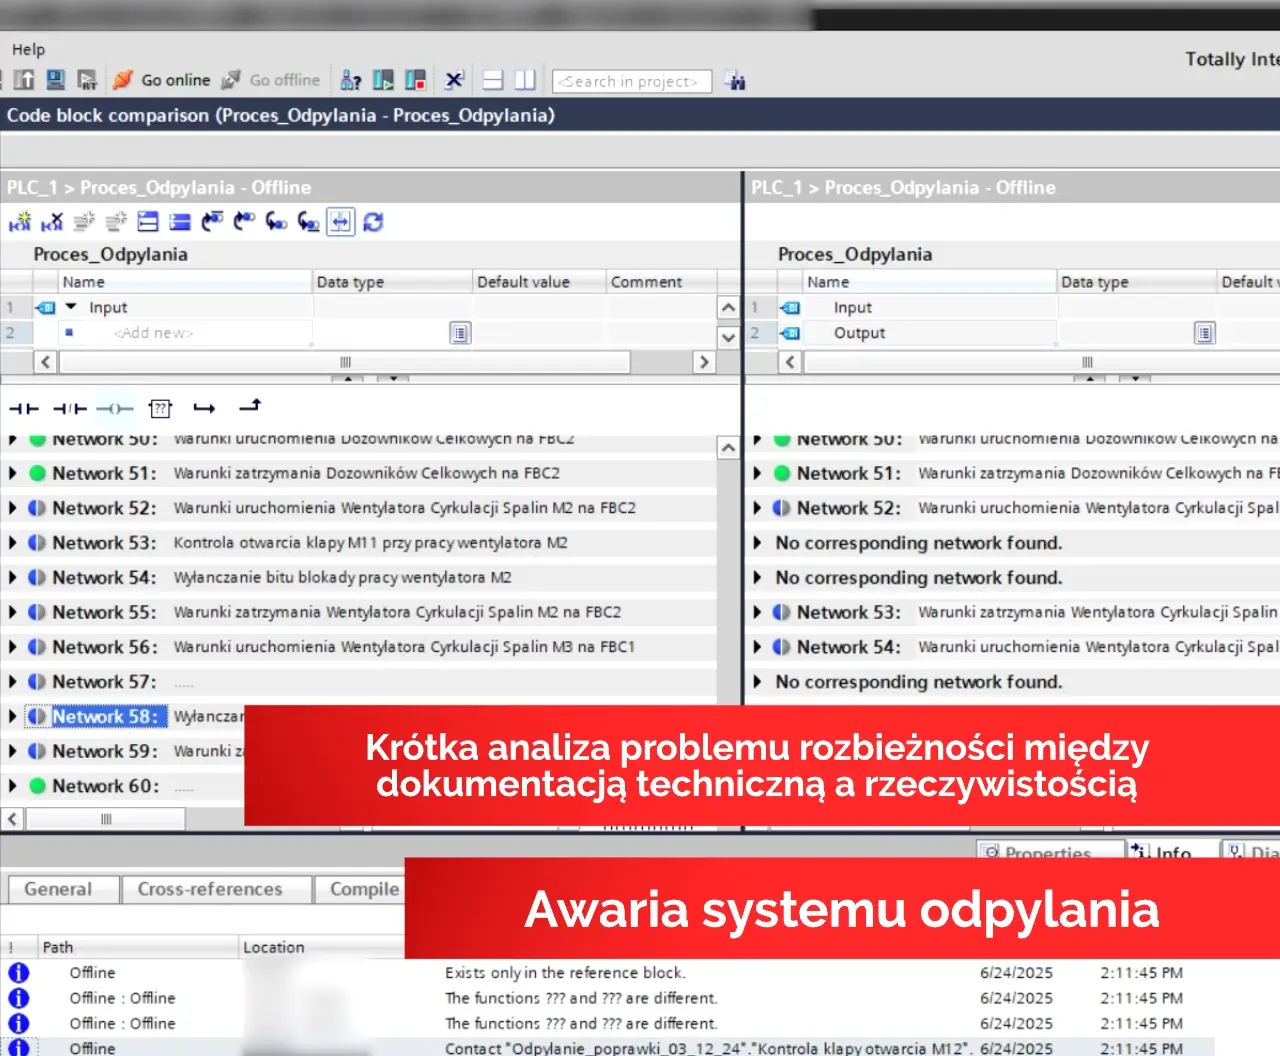This screenshot has height=1056, width=1280.
Task: Open the Help menu
Action: click(28, 49)
